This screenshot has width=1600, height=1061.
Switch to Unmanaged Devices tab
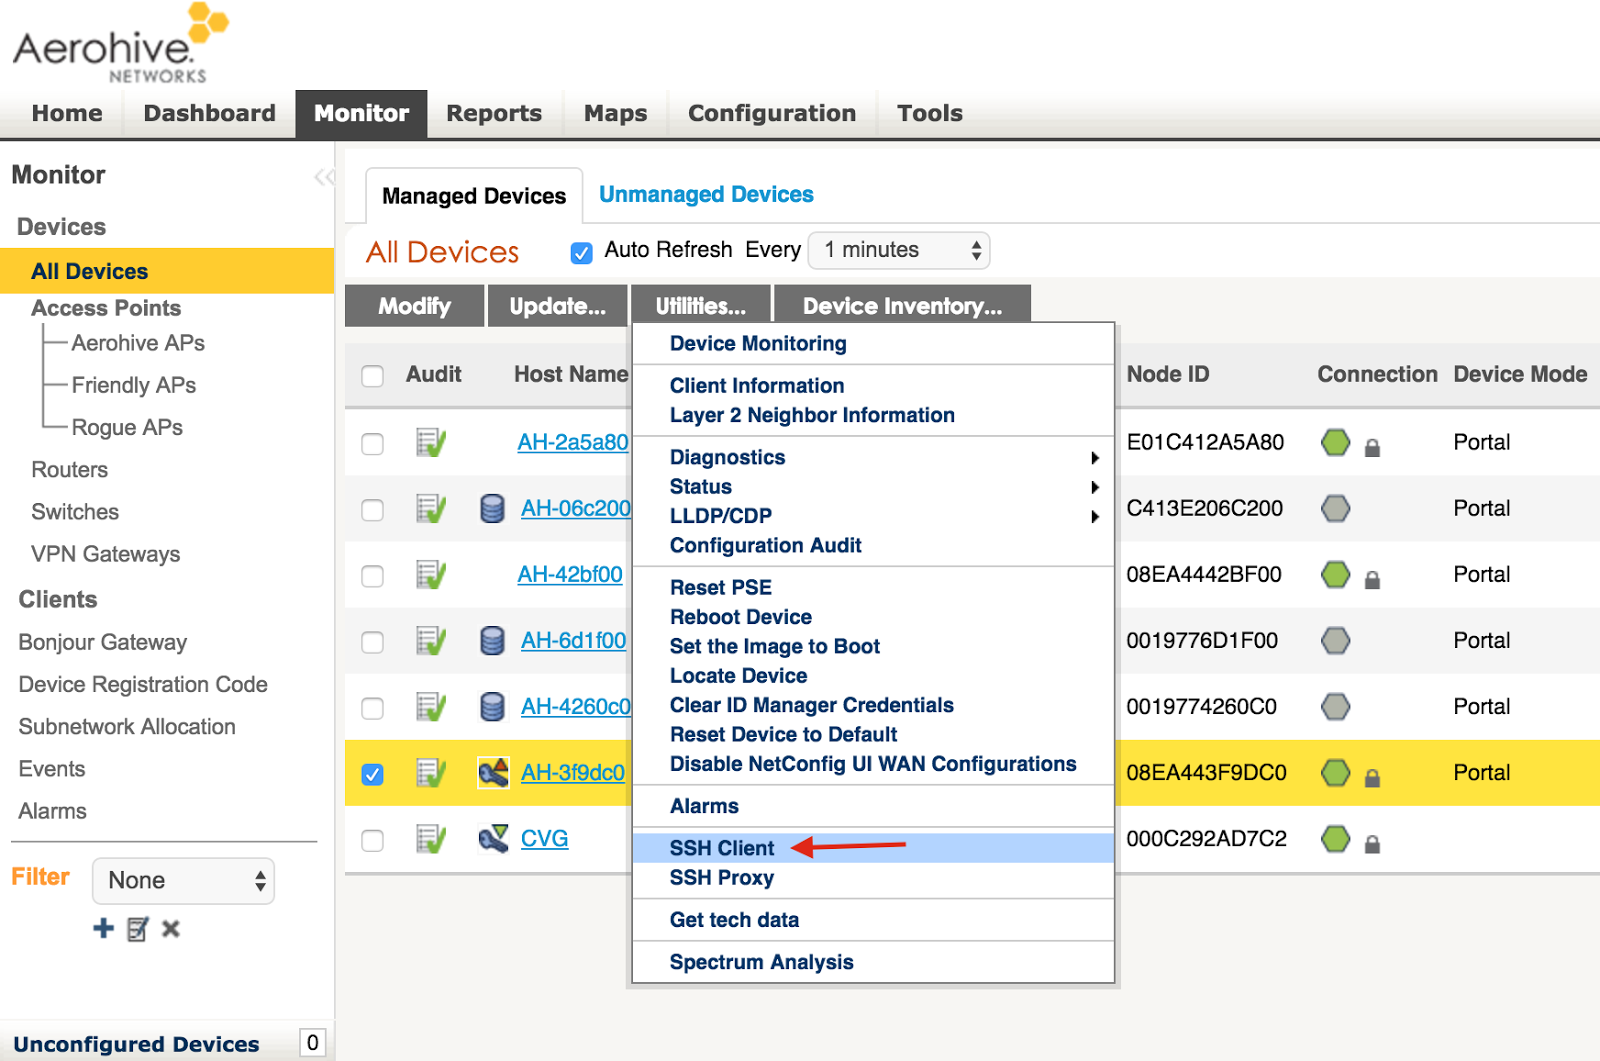click(706, 194)
